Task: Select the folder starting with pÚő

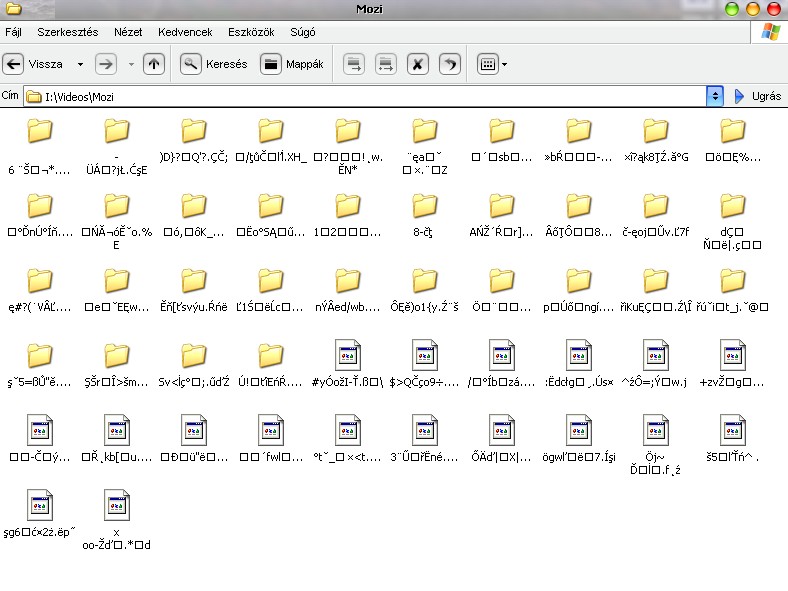Action: click(578, 291)
